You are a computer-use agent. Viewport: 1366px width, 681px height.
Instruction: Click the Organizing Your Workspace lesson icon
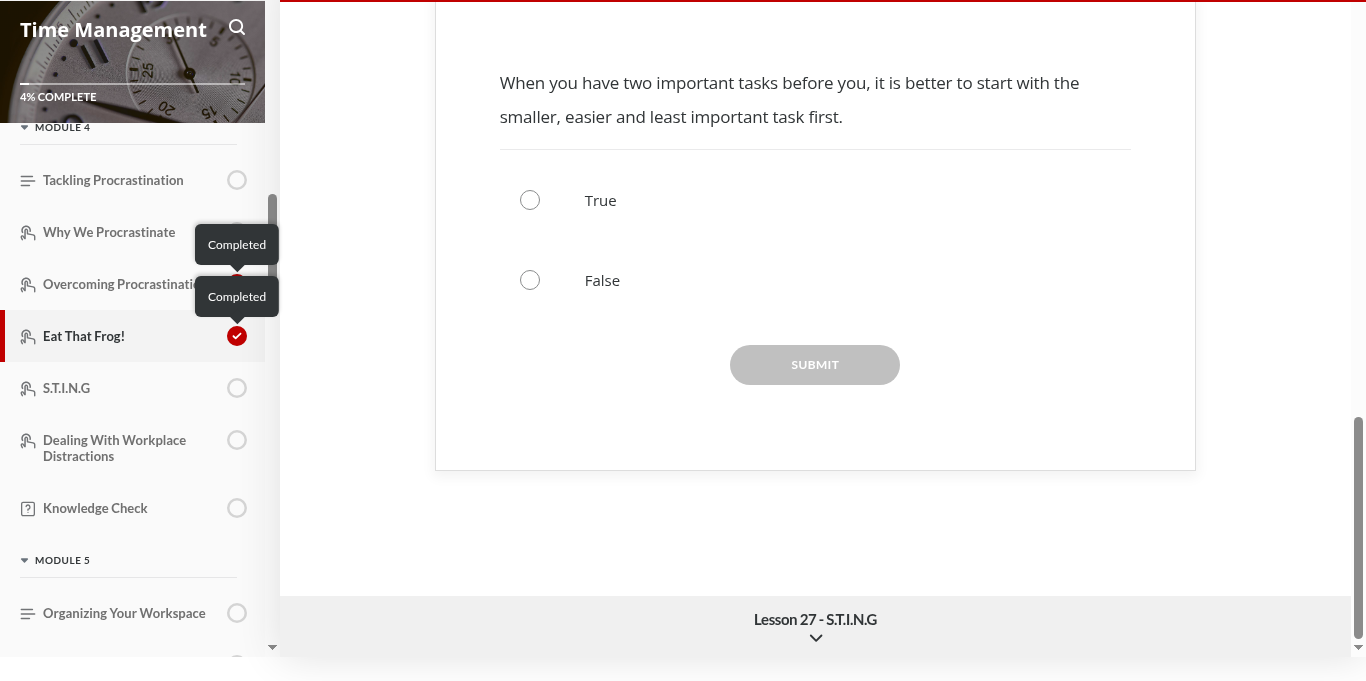click(28, 614)
